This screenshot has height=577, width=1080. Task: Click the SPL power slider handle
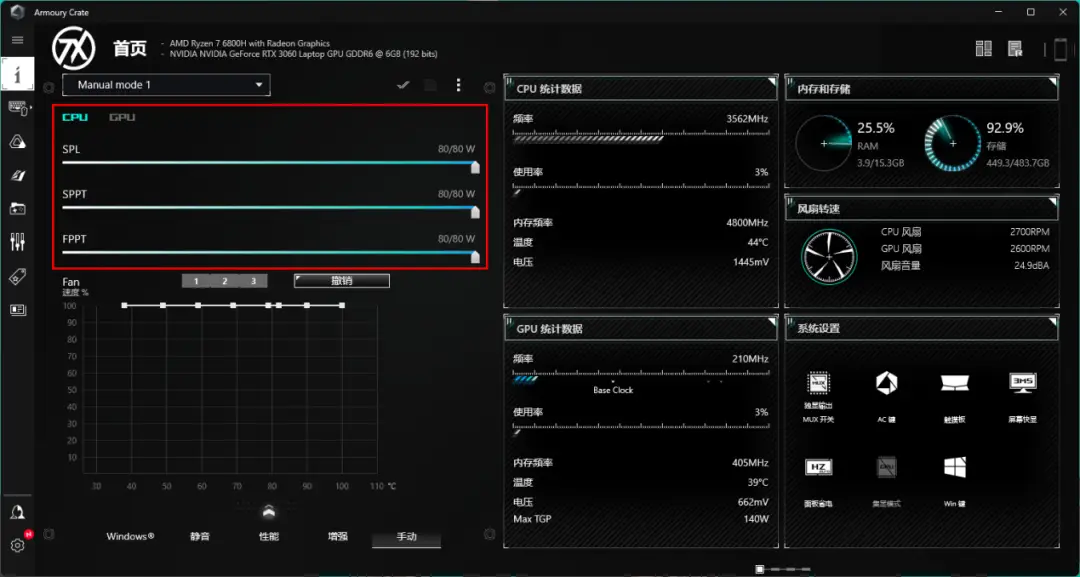[475, 167]
